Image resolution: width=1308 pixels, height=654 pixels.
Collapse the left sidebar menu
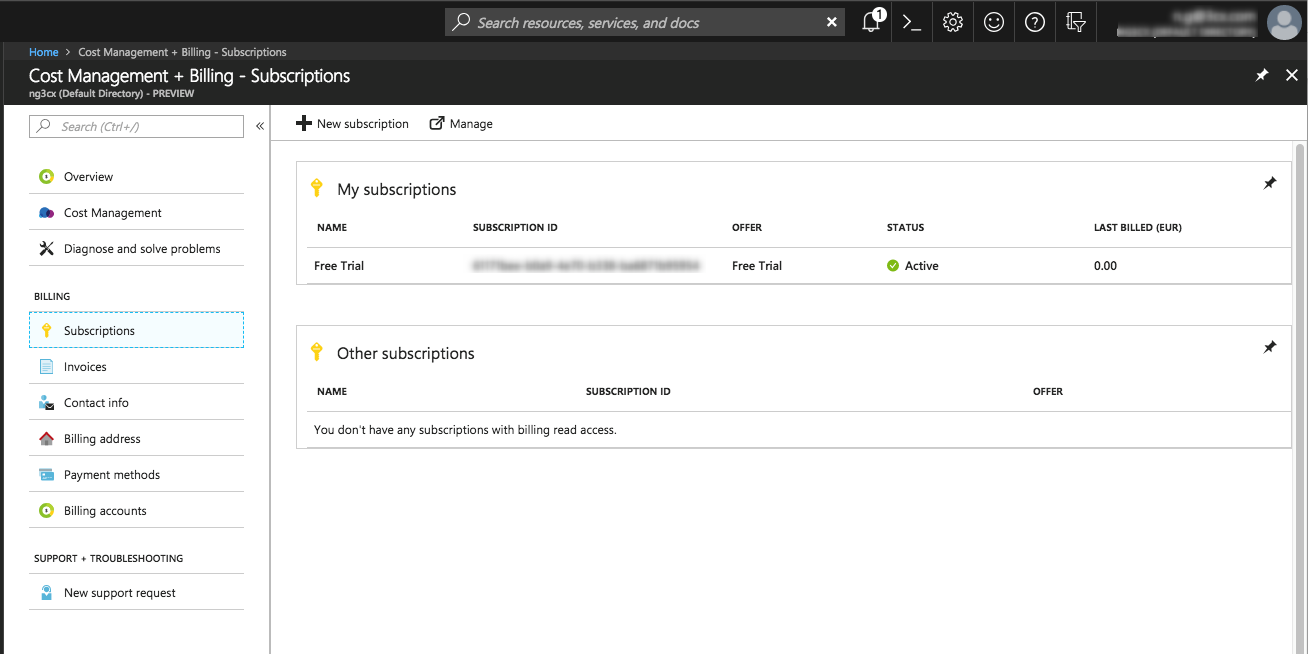pos(260,126)
